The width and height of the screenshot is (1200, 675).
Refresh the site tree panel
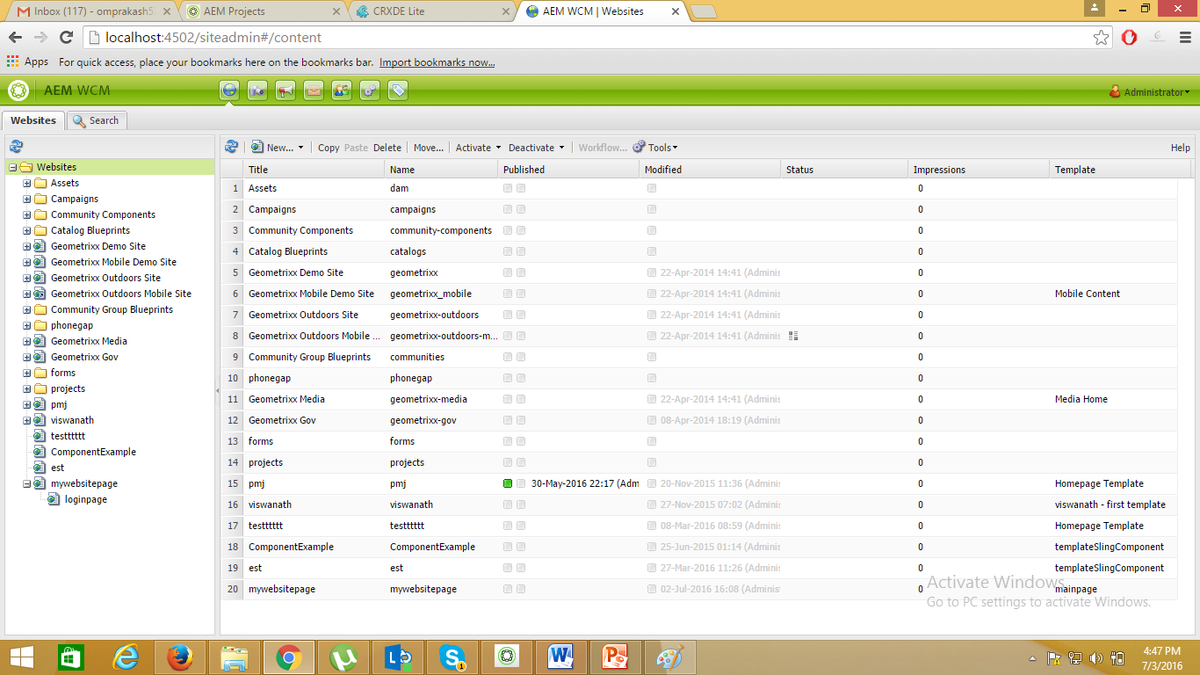(16, 146)
